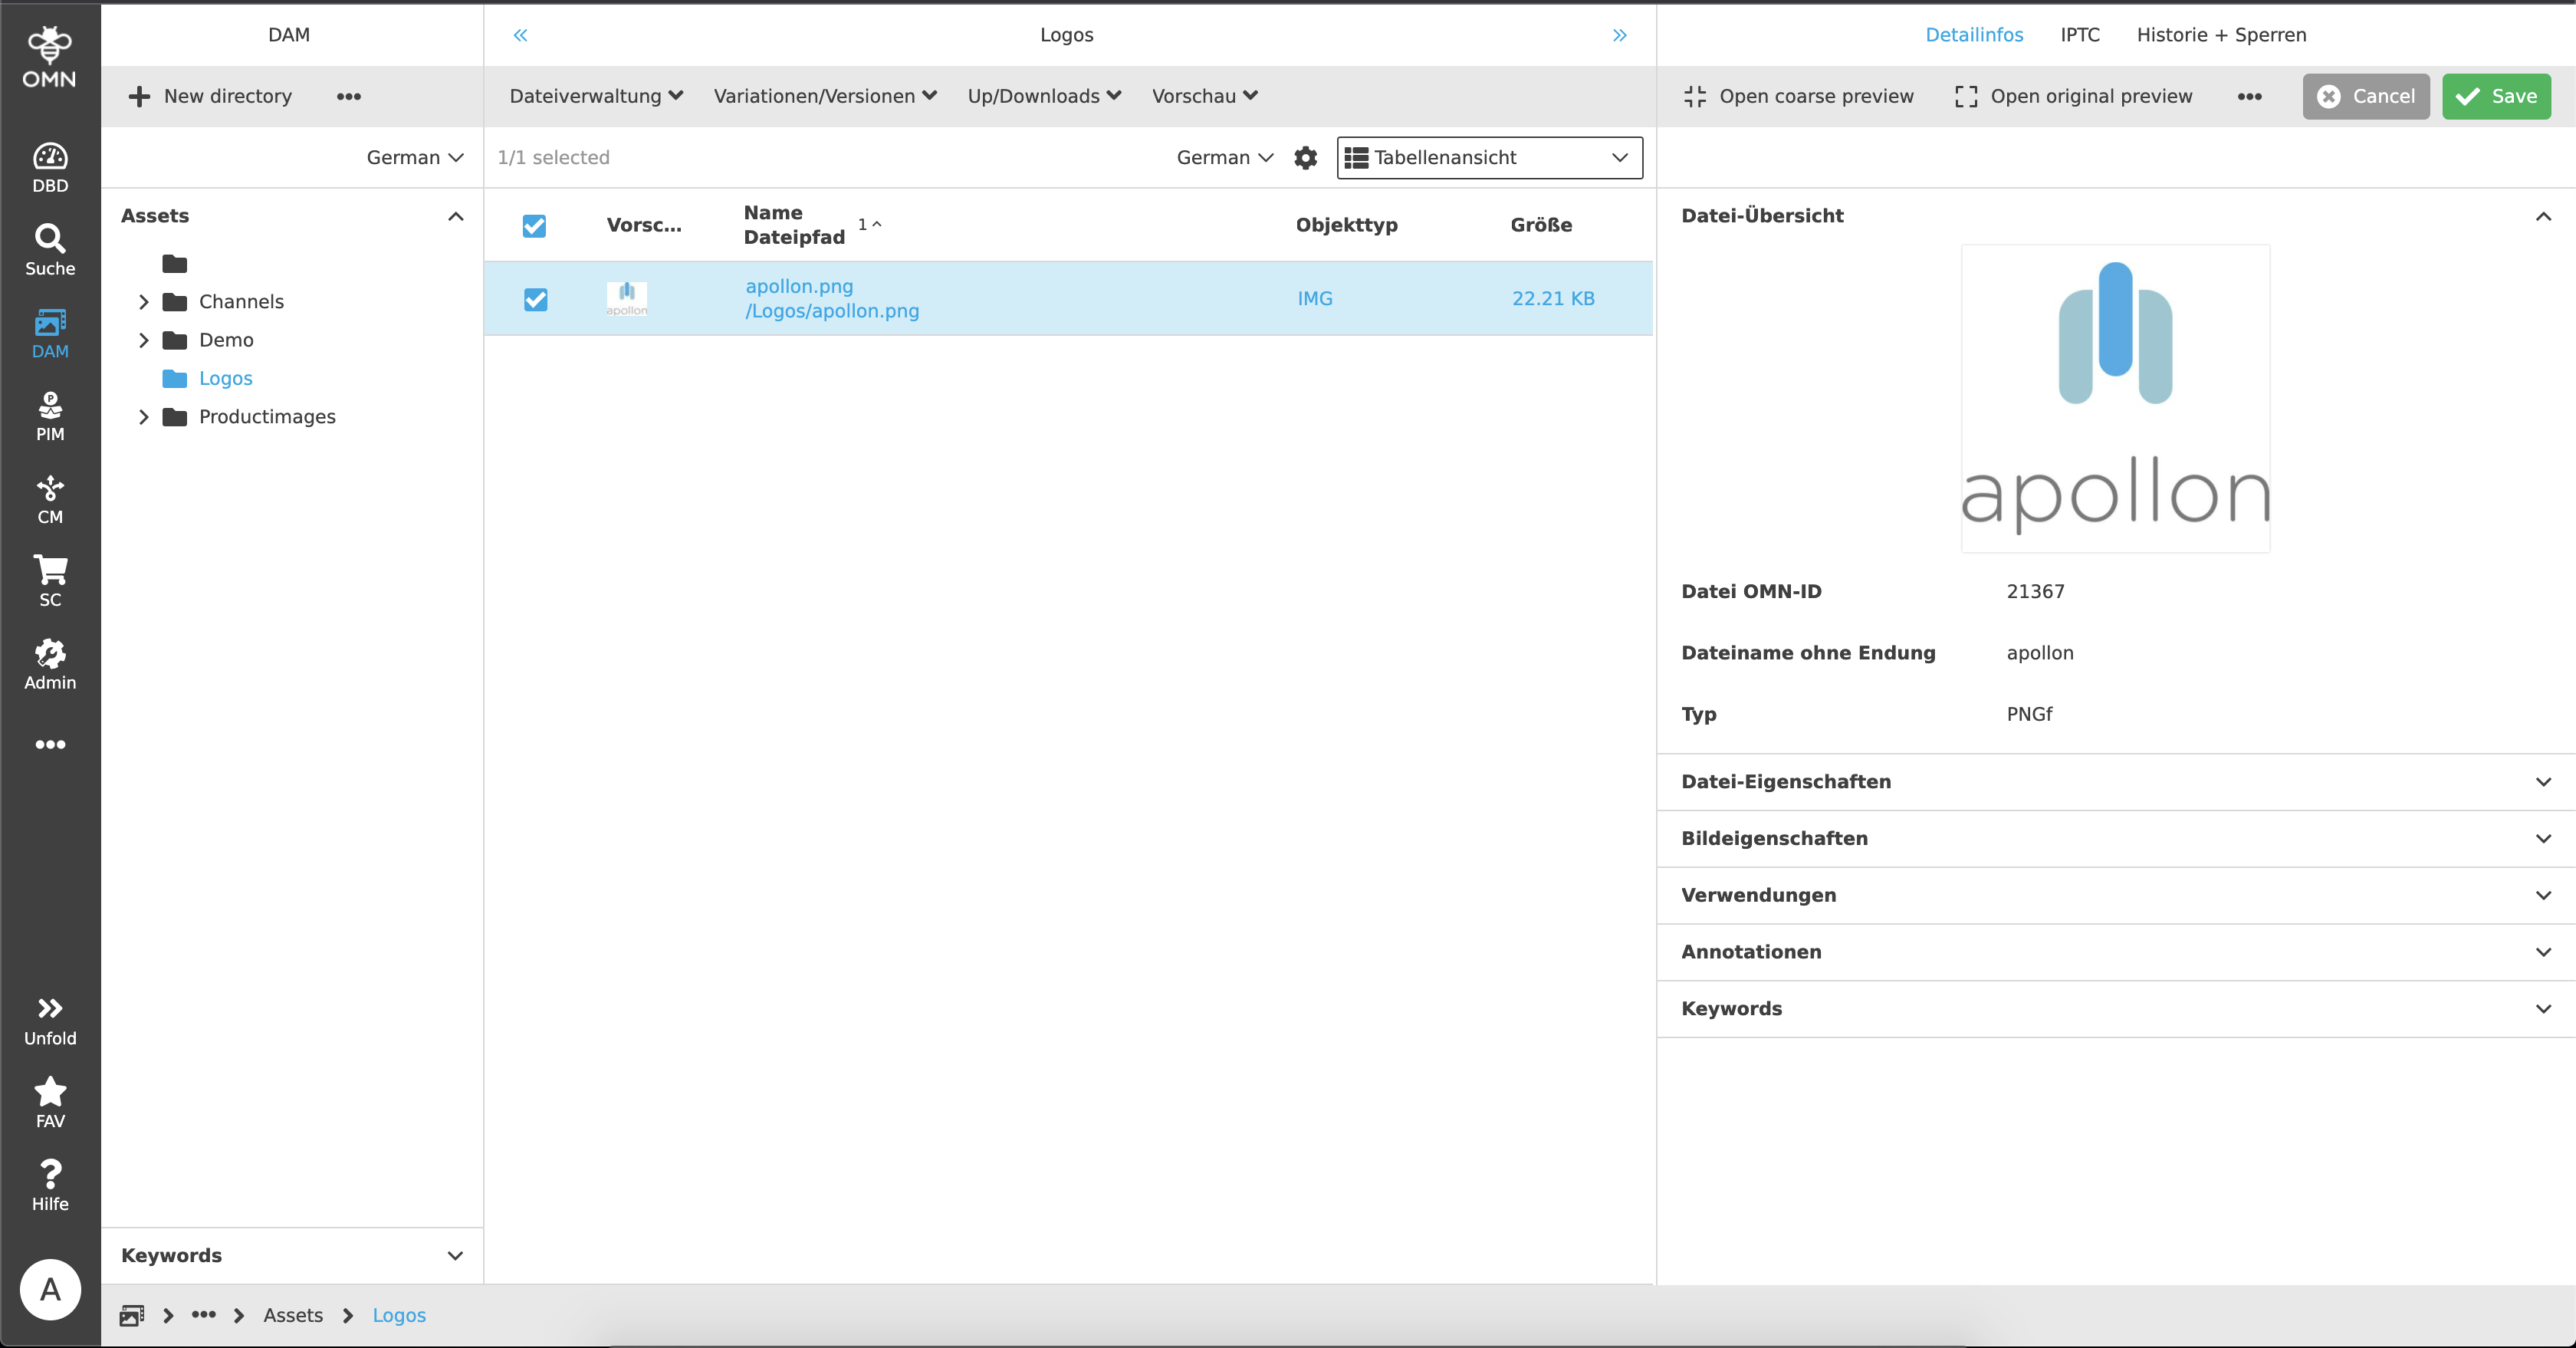Expand the Channels folder in the tree
Viewport: 2576px width, 1348px height.
point(143,301)
